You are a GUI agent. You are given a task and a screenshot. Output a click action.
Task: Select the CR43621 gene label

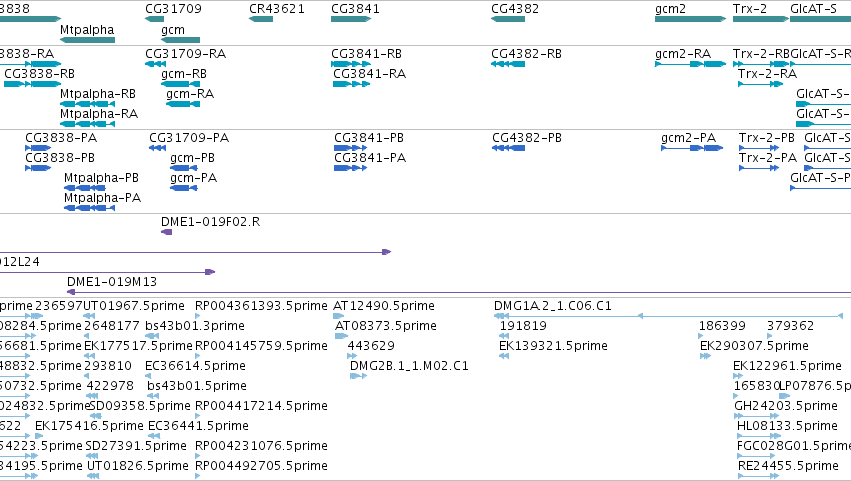(x=277, y=9)
